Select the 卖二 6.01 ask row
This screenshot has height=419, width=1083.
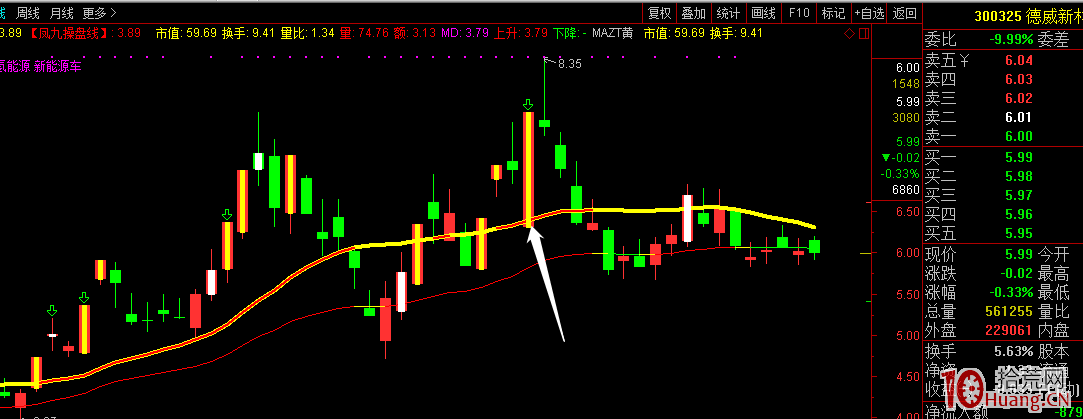coord(1003,117)
